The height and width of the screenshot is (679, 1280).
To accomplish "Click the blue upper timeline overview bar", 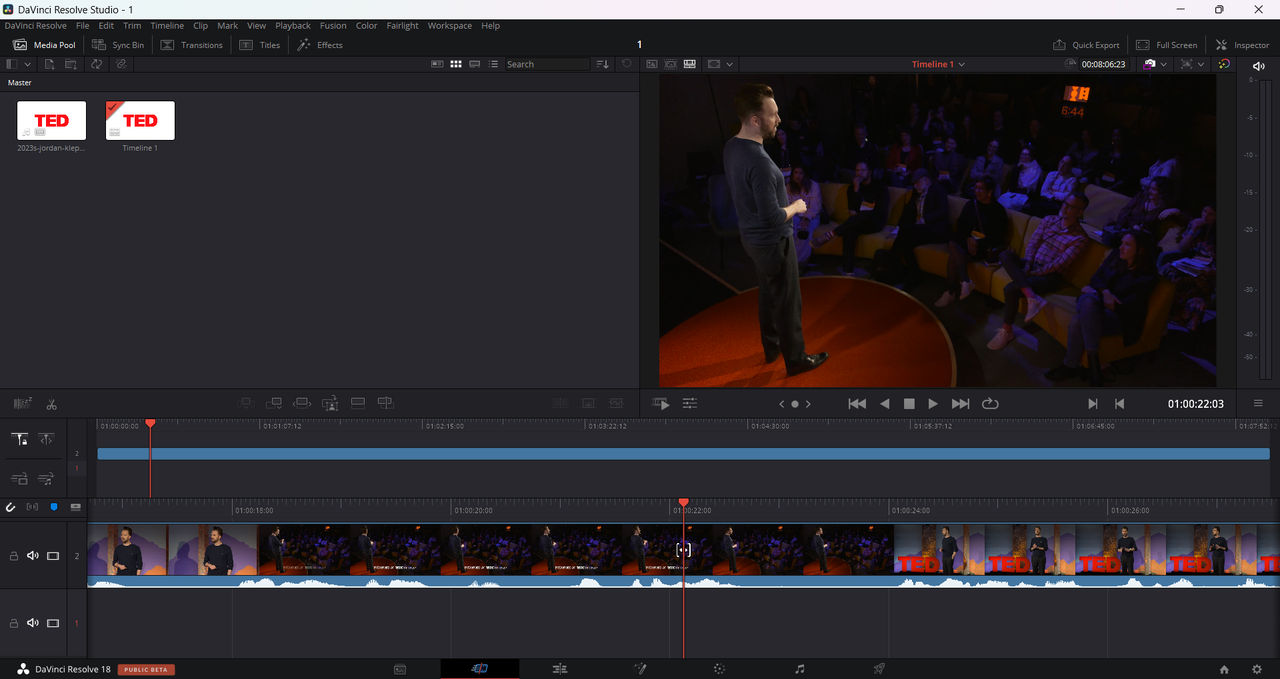I will point(680,453).
